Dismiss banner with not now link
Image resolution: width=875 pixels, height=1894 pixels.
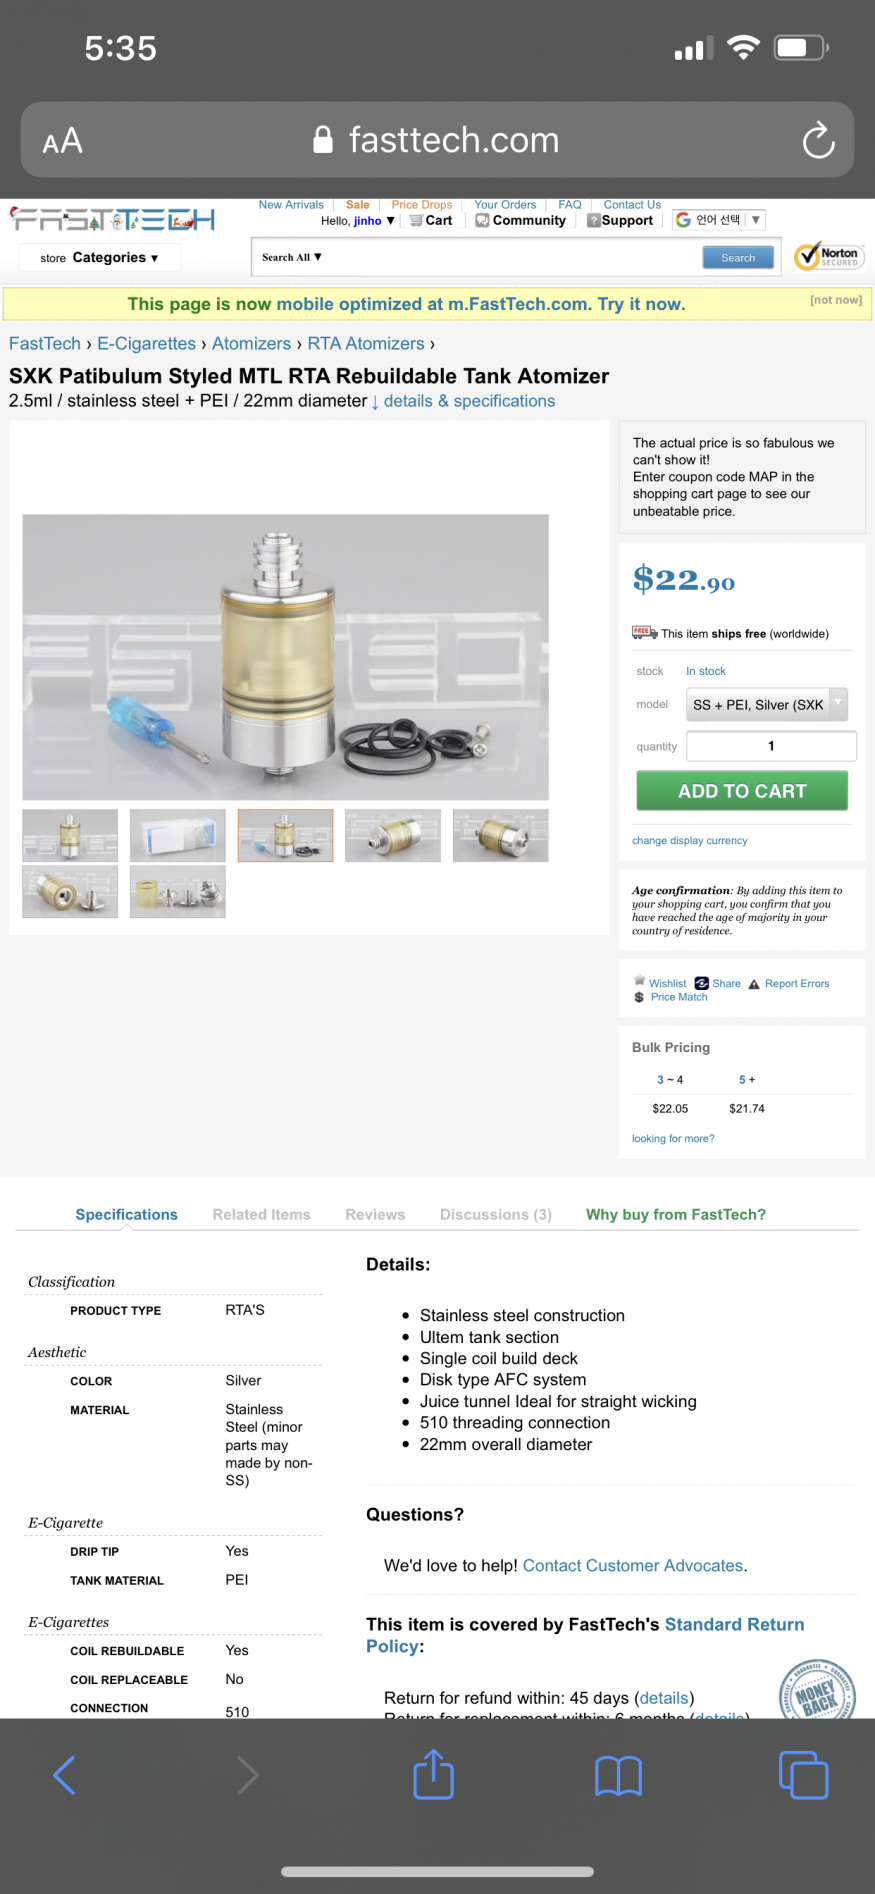(x=836, y=300)
